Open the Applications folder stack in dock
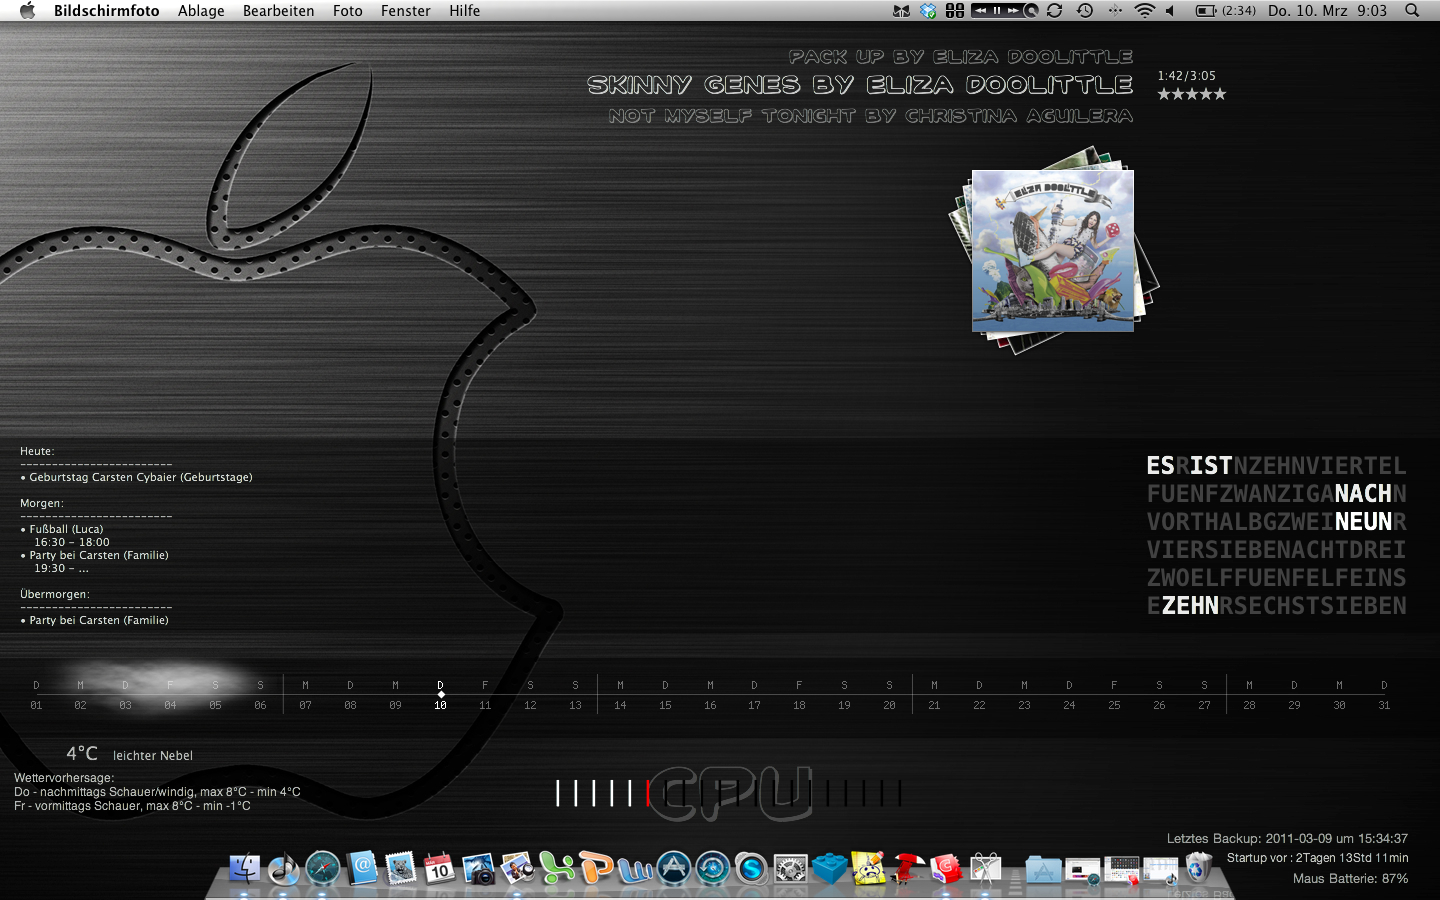The image size is (1440, 900). coord(1042,868)
